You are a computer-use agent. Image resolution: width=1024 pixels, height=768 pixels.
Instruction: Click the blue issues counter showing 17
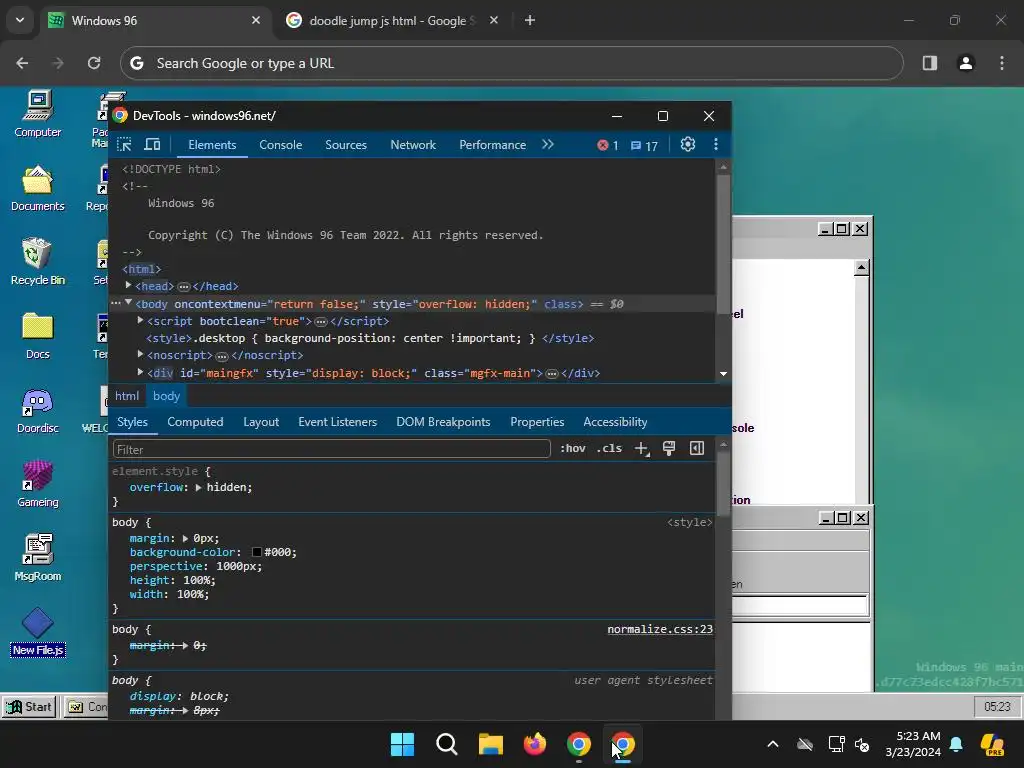[645, 146]
